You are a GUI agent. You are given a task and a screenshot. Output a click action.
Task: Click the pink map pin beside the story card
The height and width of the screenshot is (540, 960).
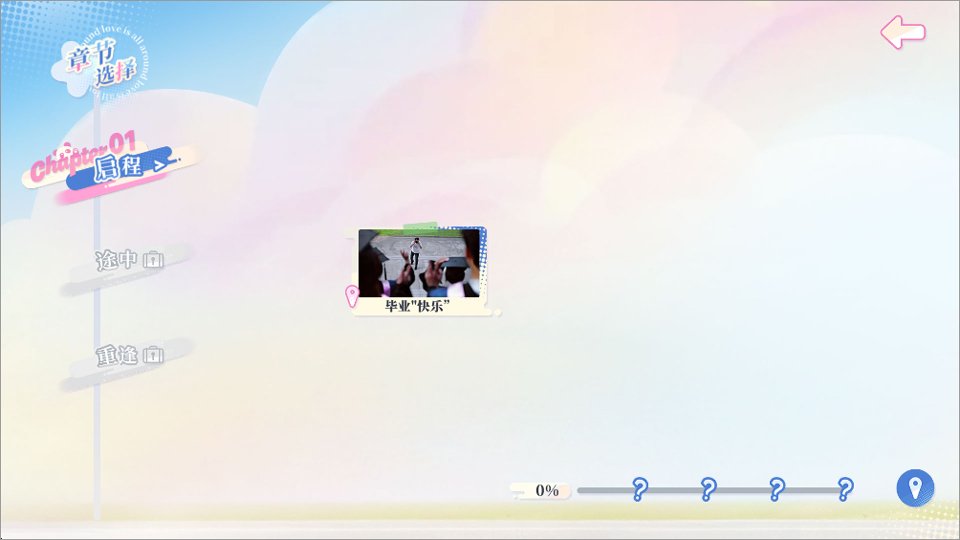(352, 296)
